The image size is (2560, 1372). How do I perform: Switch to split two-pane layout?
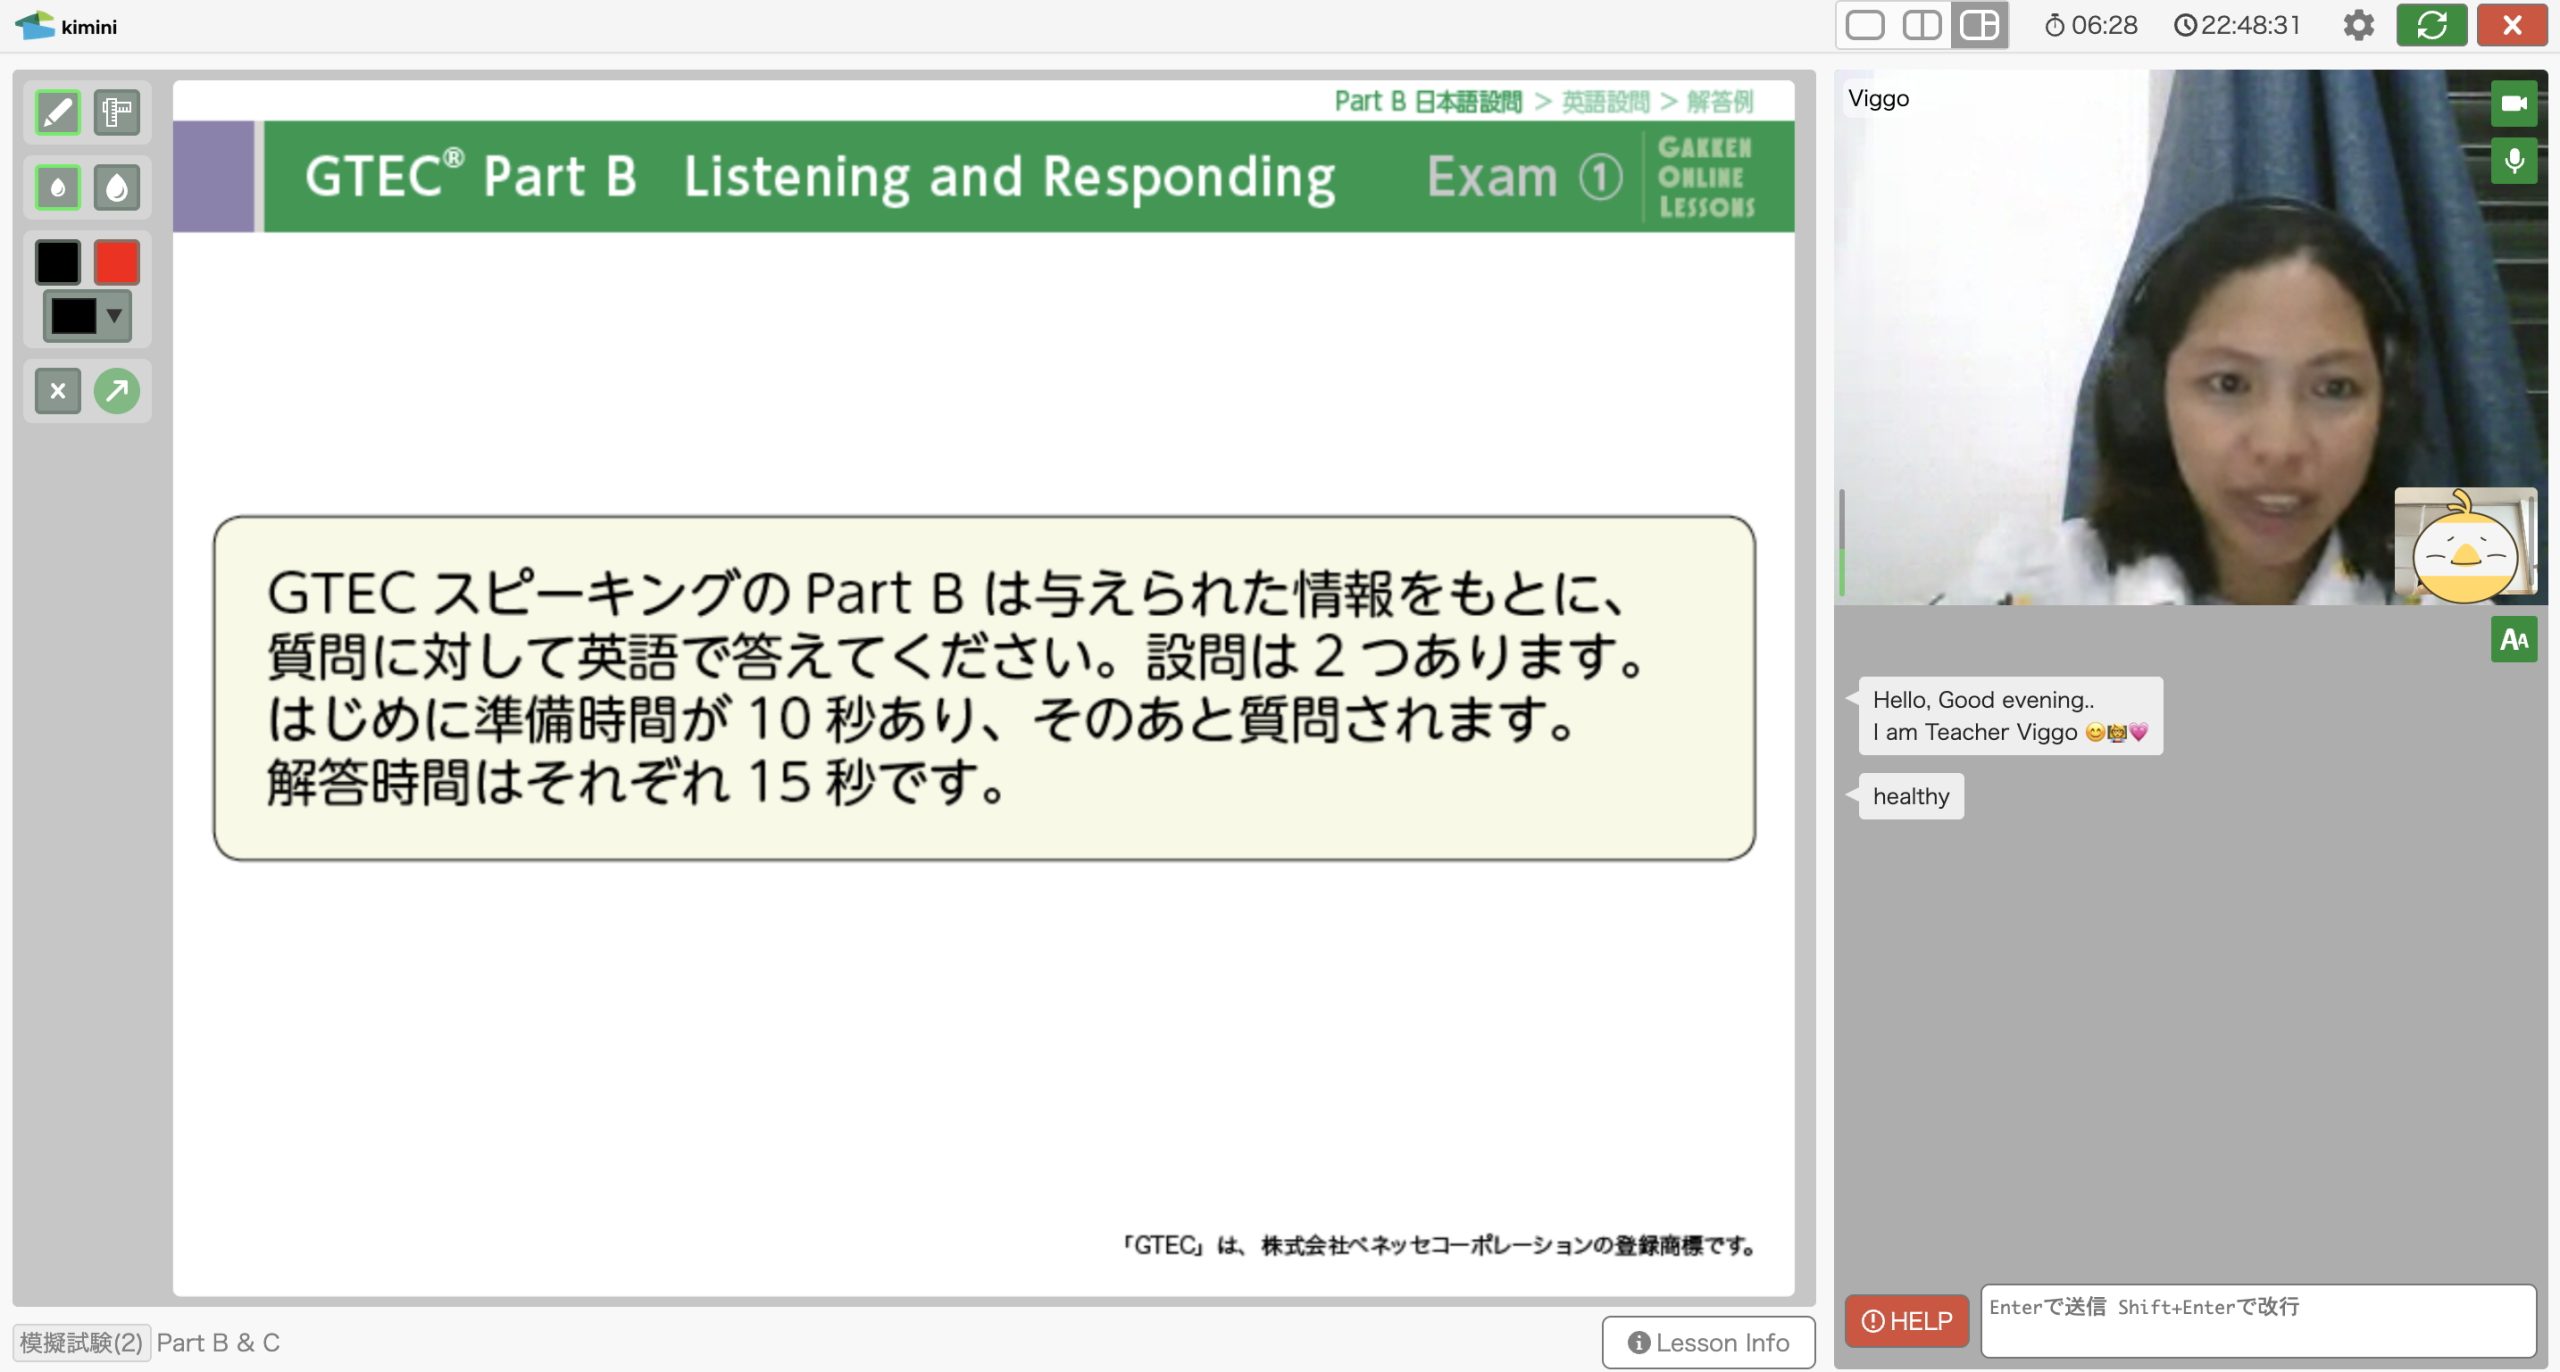[1921, 25]
